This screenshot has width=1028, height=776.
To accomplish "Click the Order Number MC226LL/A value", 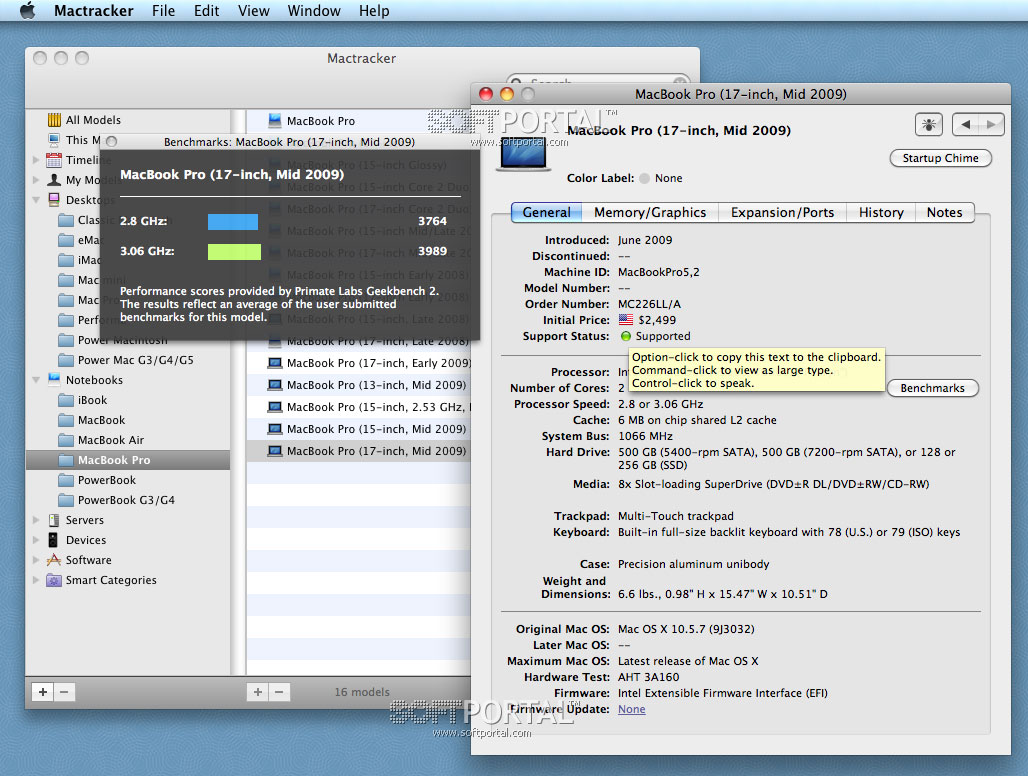I will point(649,304).
